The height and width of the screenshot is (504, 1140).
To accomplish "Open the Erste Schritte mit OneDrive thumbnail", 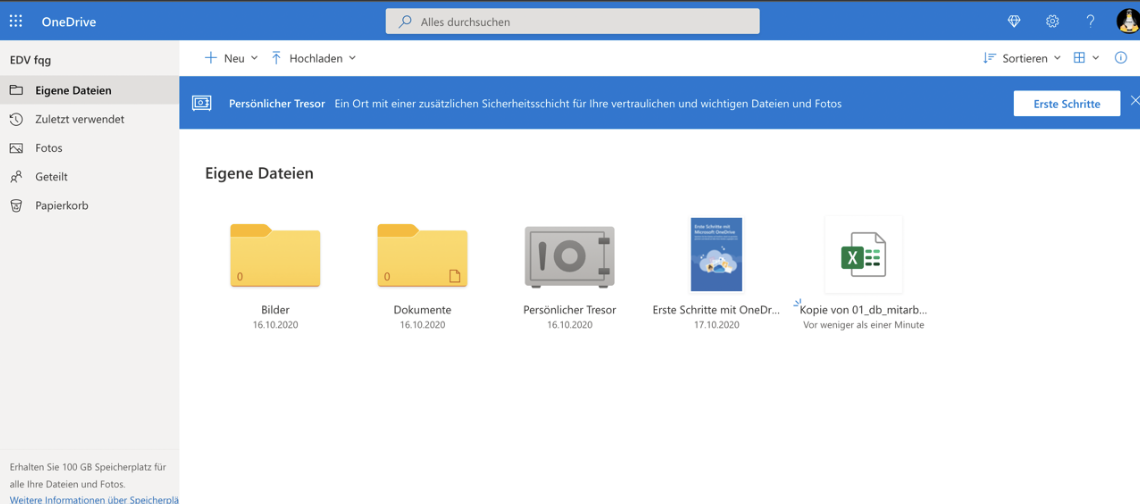I will pos(716,255).
